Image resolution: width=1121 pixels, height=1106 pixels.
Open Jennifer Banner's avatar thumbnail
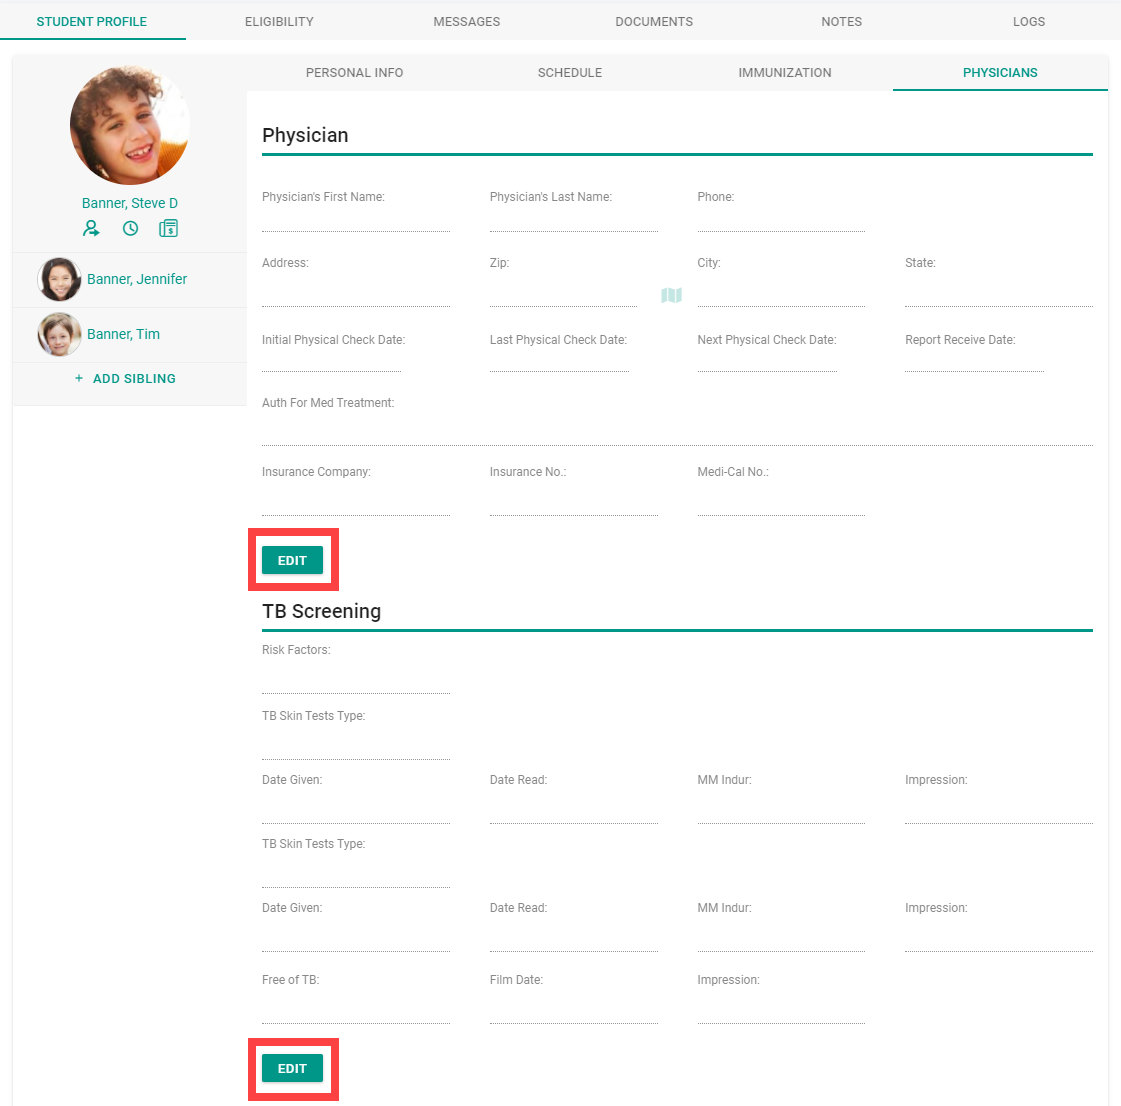click(59, 279)
